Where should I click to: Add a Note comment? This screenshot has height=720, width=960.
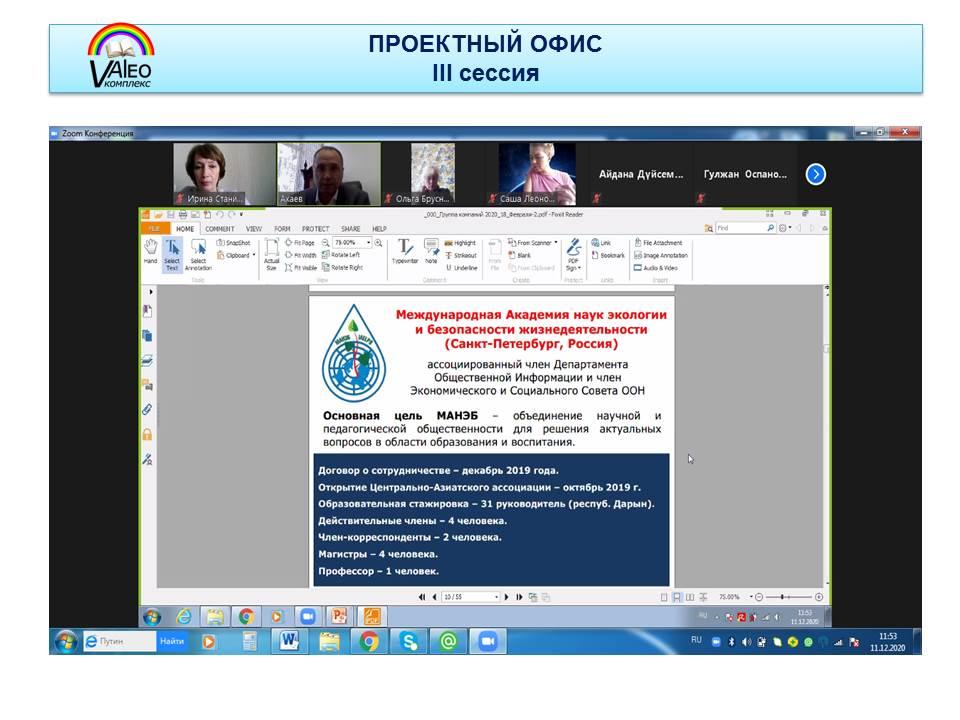coord(431,252)
